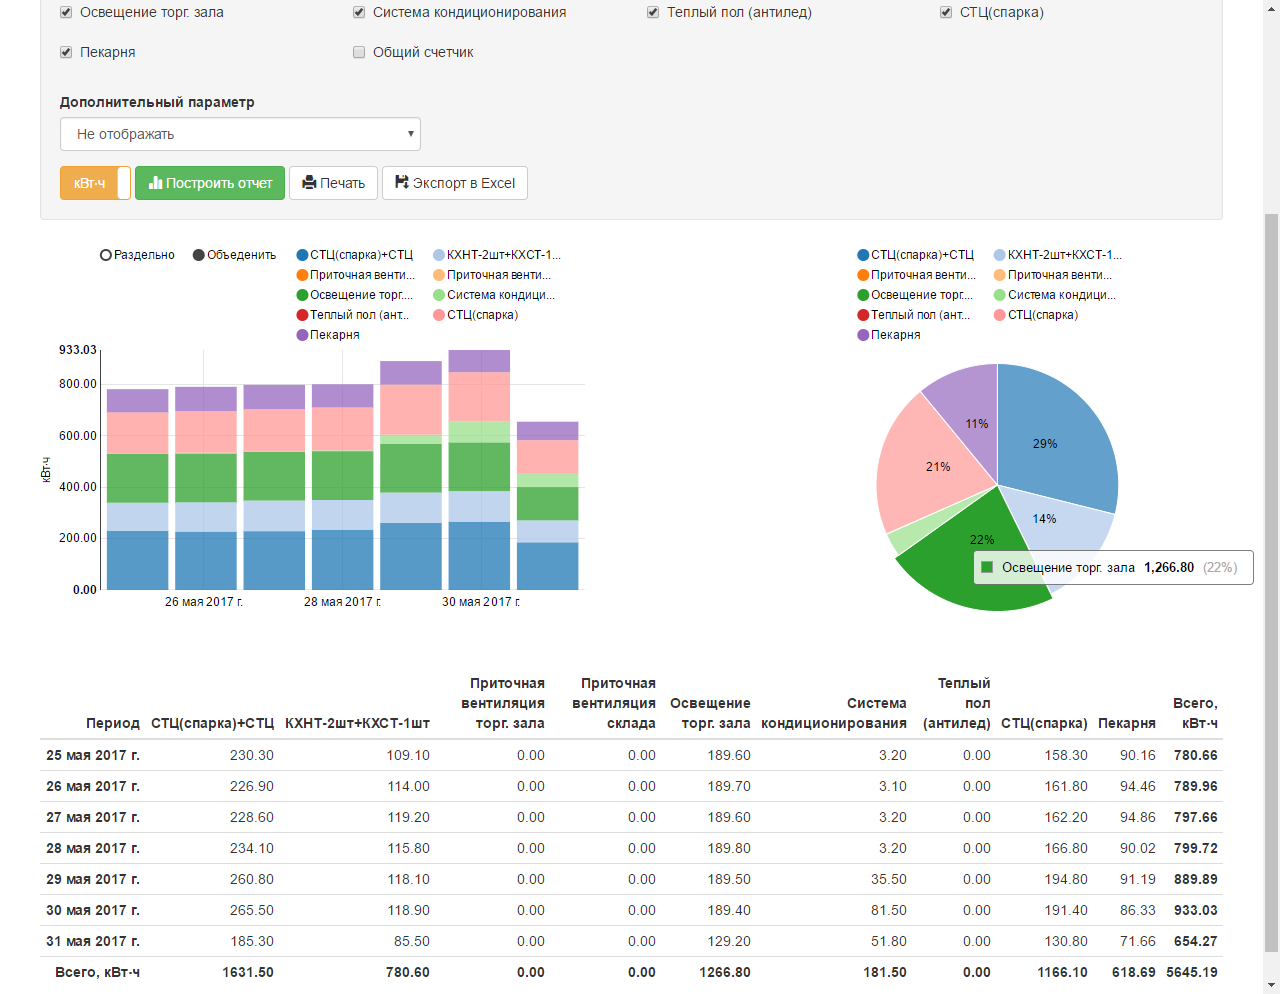Export the report via Экспорт в Excel
The image size is (1280, 994).
[x=455, y=183]
